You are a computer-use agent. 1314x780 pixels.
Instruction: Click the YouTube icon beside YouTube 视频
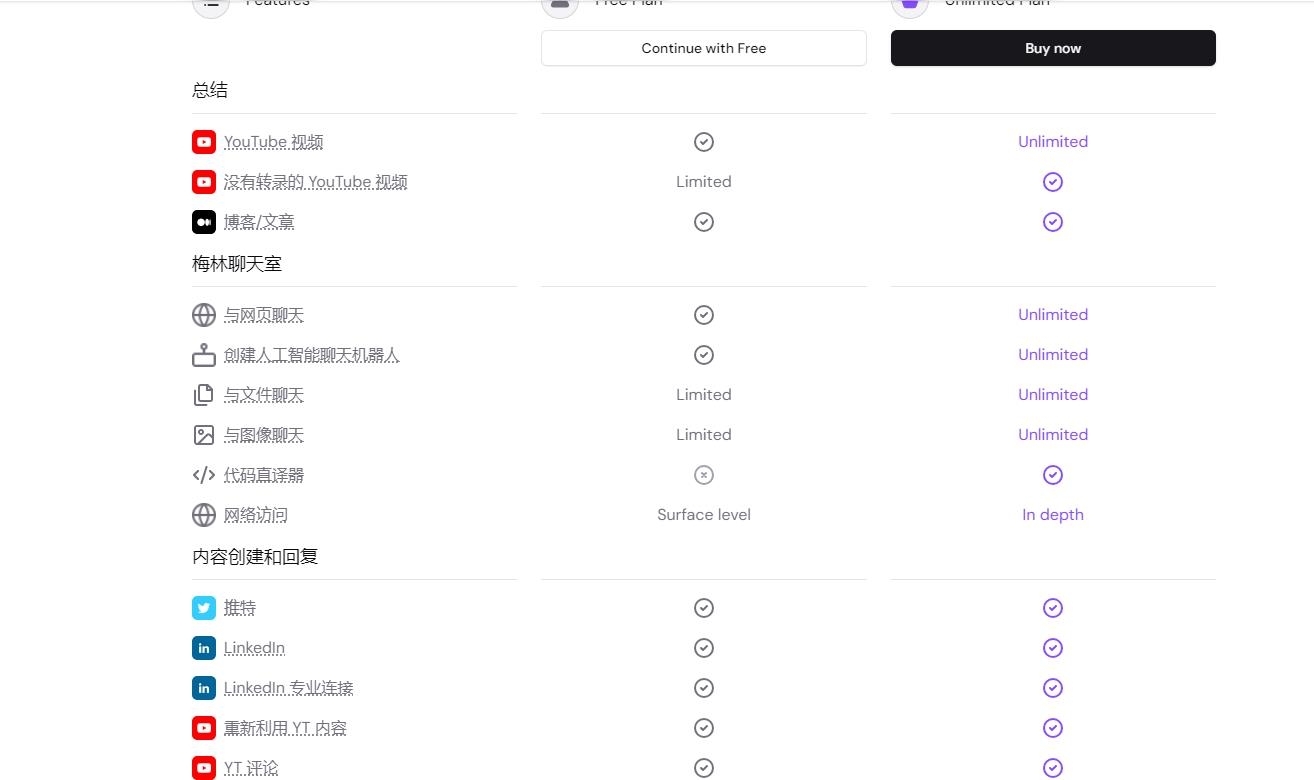(204, 142)
